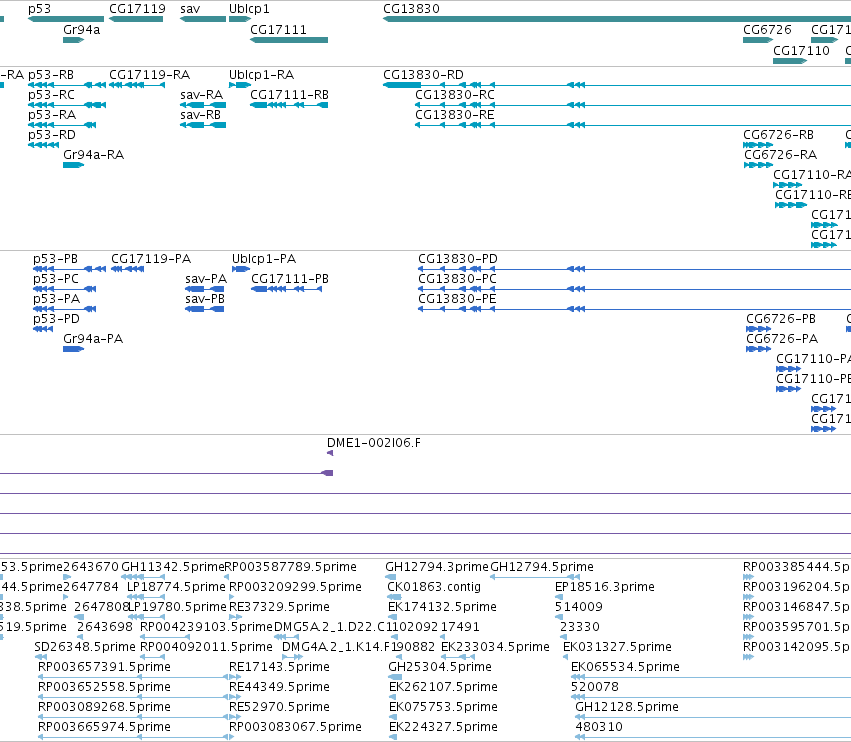The height and width of the screenshot is (742, 851).
Task: Select transcript p53-RD
Action: (52, 135)
